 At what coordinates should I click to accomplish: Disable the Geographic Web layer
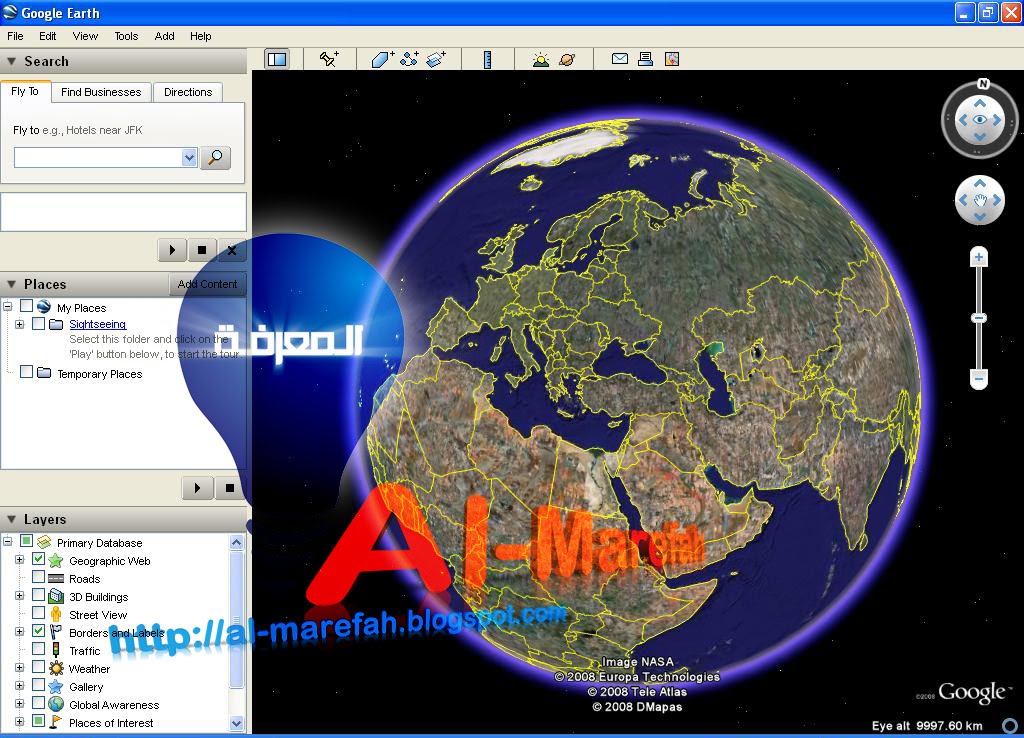39,560
